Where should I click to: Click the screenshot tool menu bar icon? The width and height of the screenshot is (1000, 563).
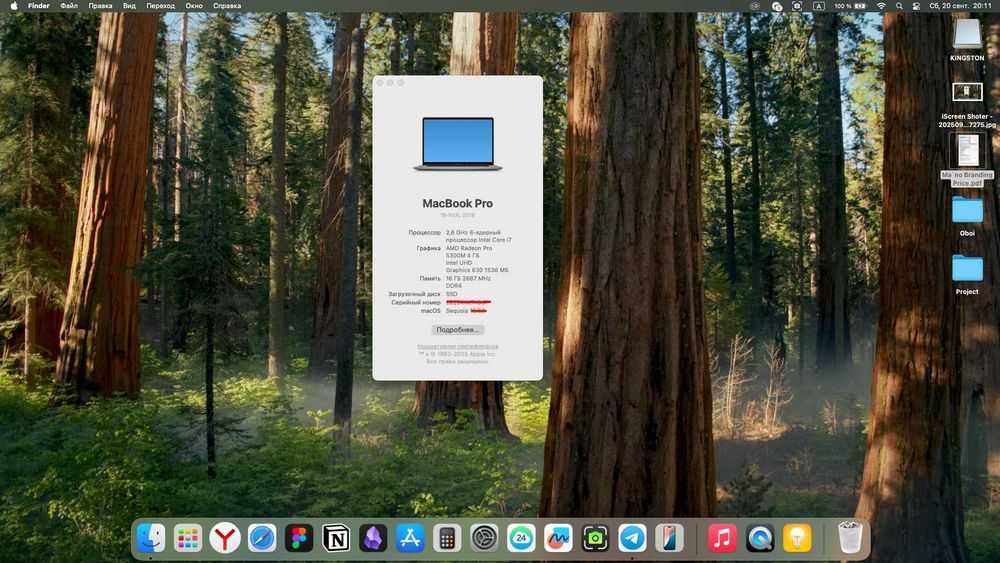click(797, 6)
